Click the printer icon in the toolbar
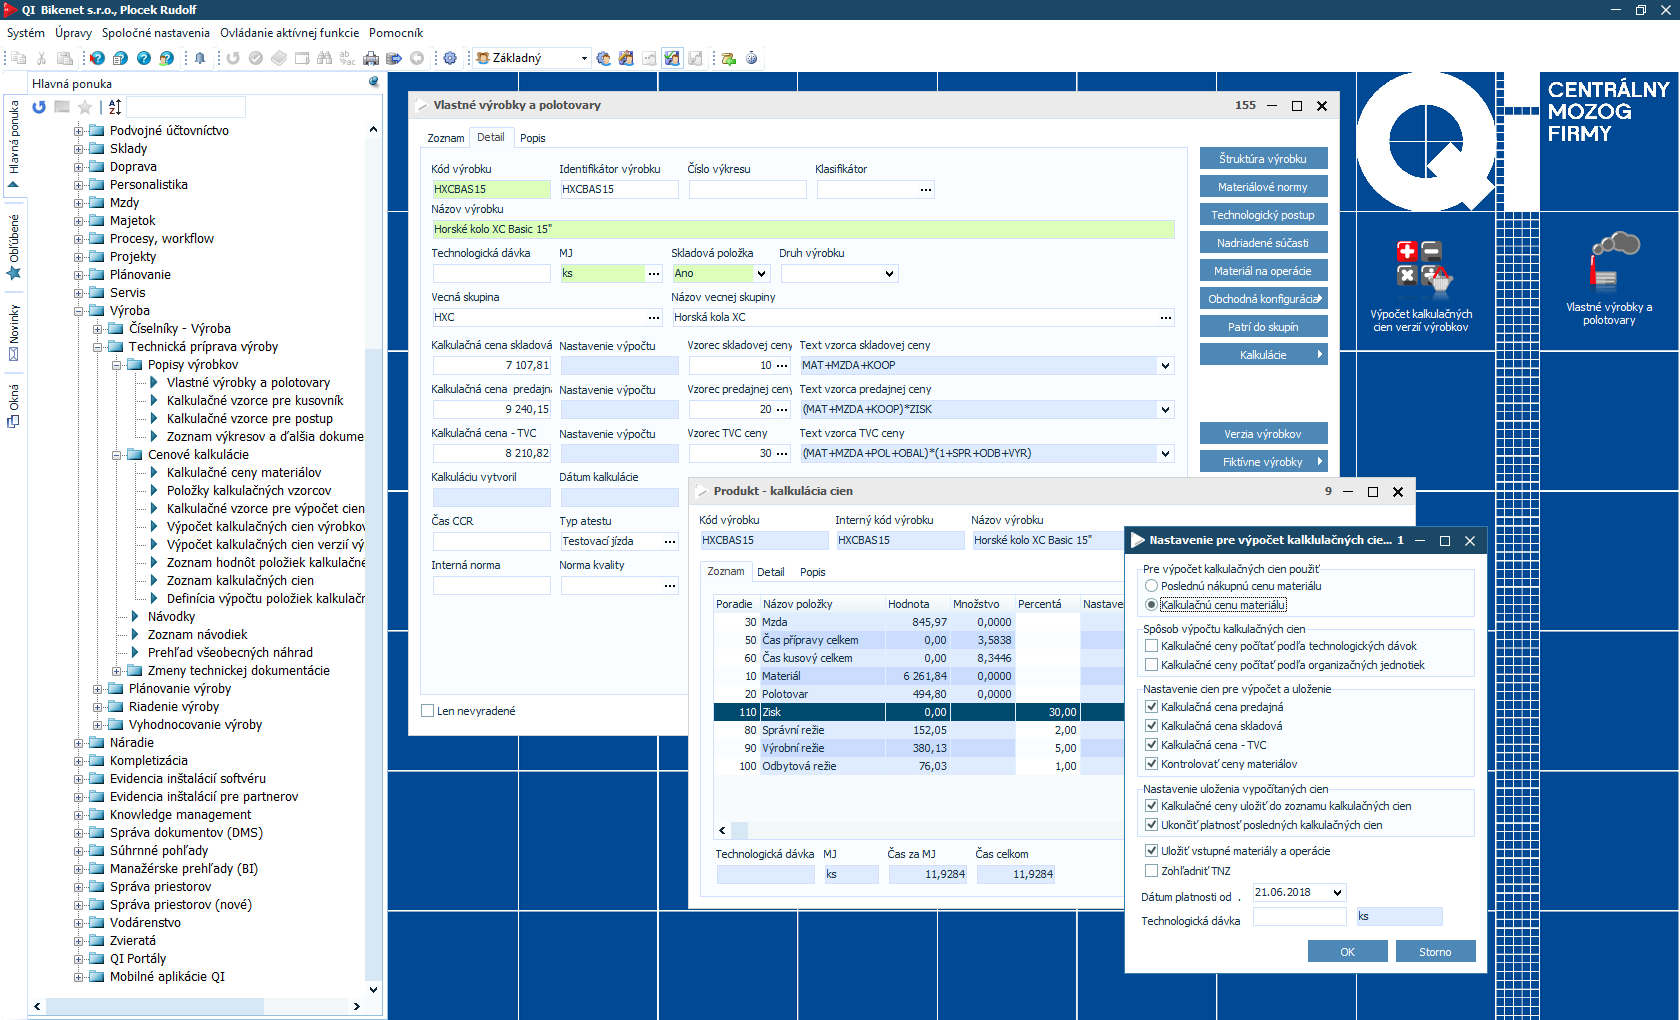This screenshot has width=1680, height=1020. pos(371,58)
